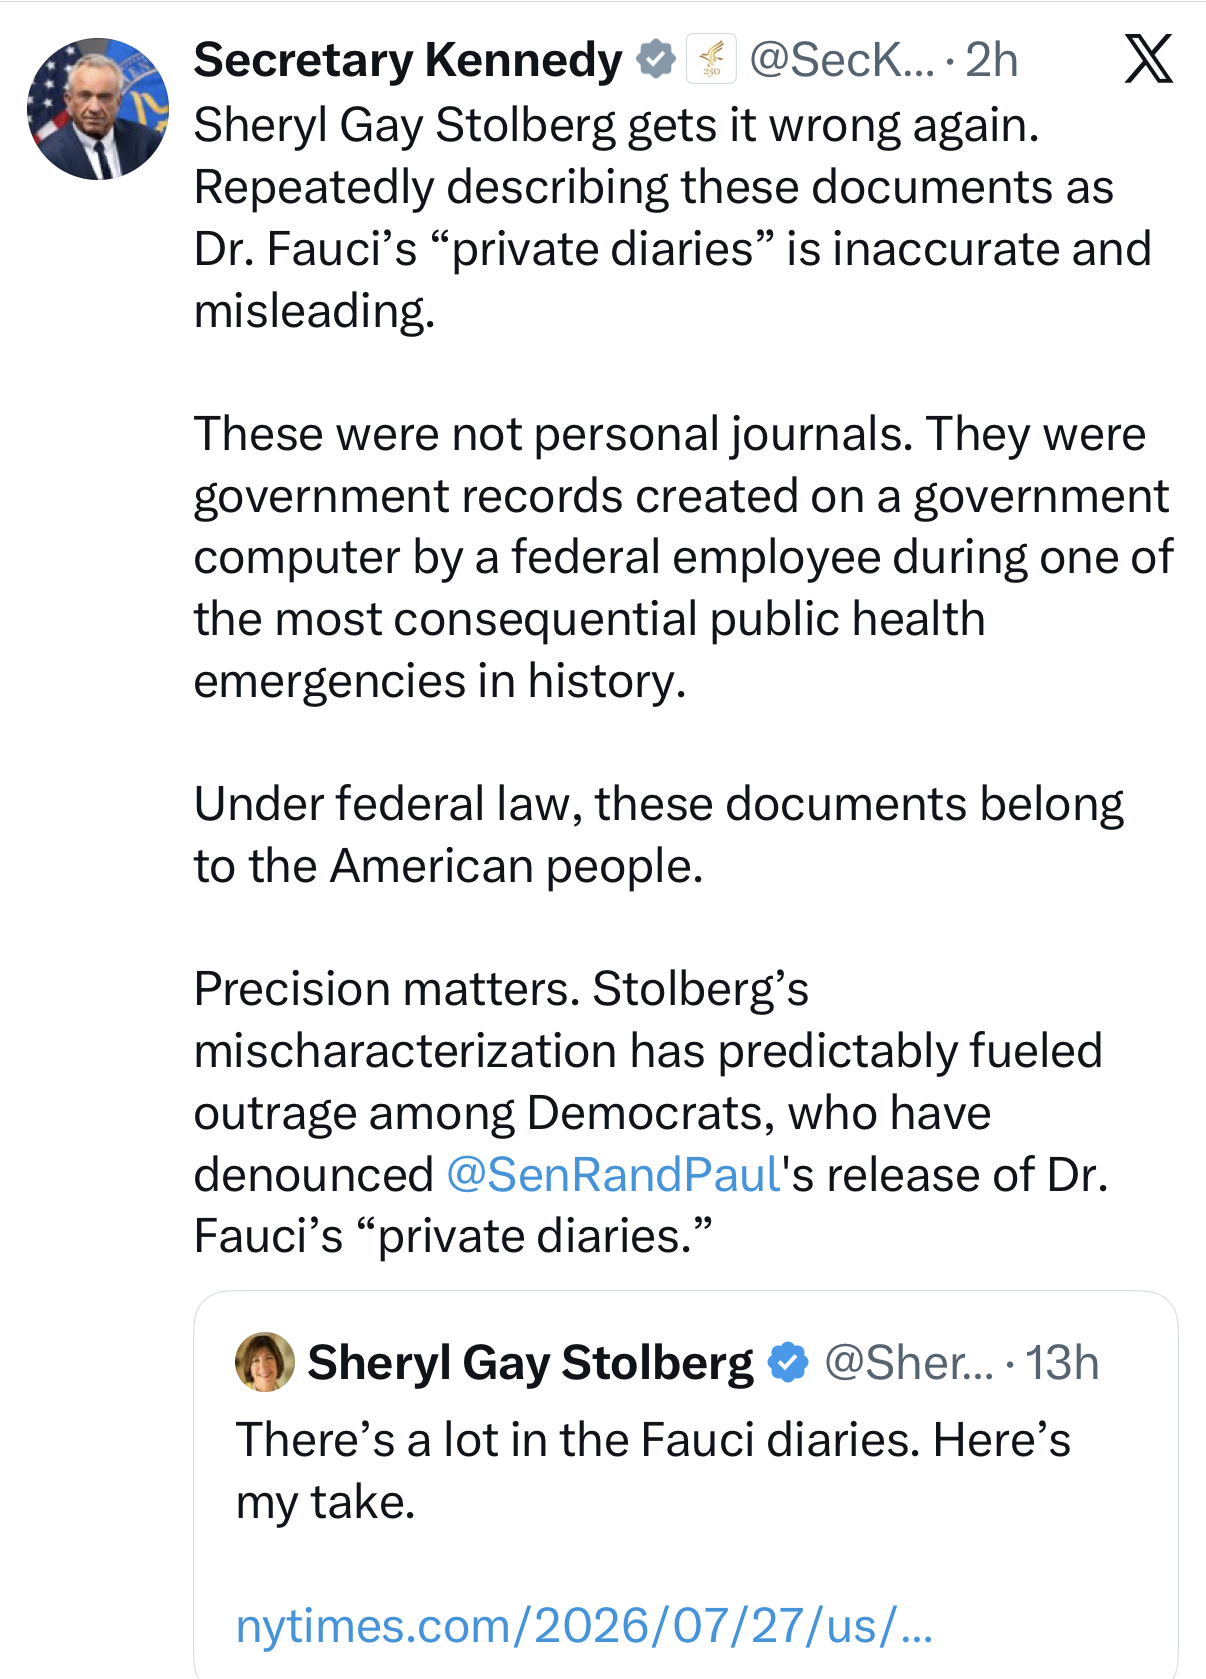Click the X logo icon

coord(1148,59)
